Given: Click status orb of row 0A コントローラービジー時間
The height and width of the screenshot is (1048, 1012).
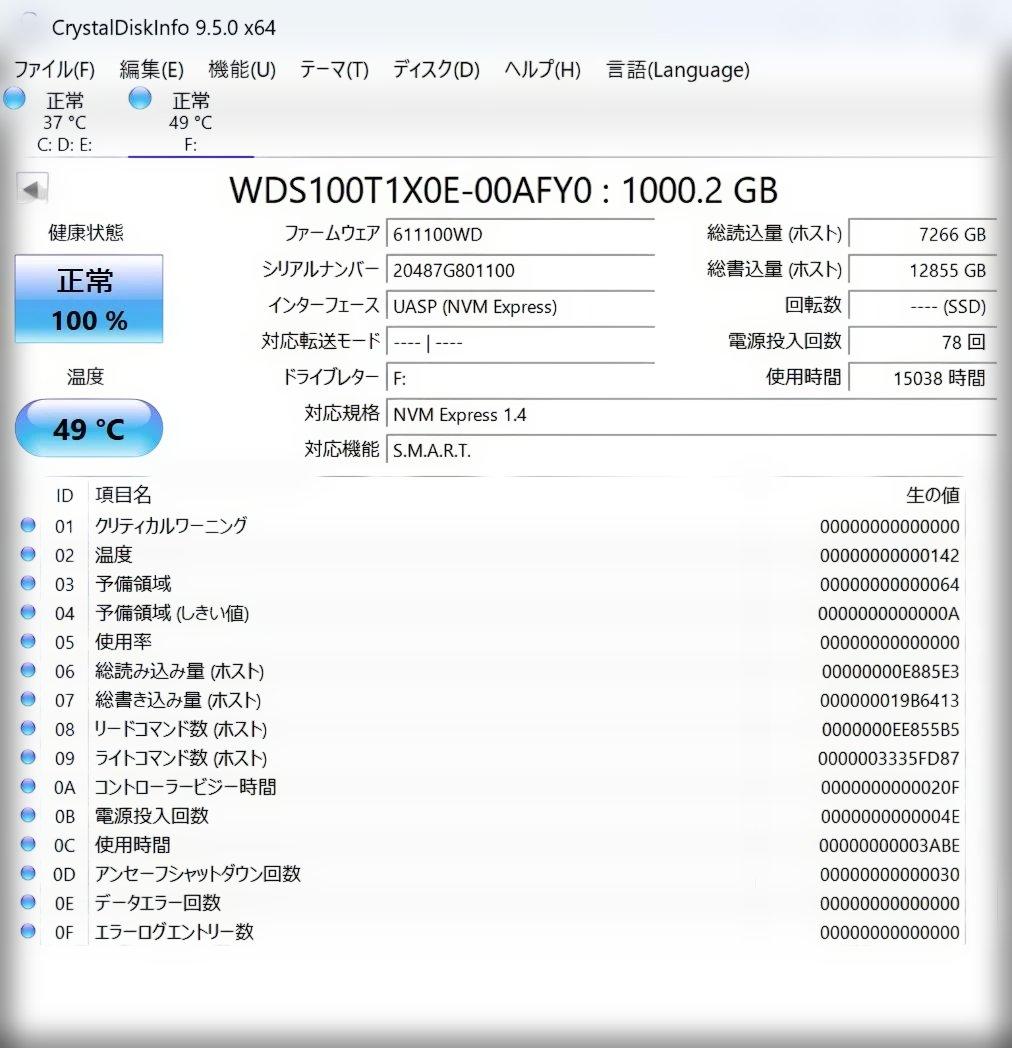Looking at the screenshot, I should point(28,785).
